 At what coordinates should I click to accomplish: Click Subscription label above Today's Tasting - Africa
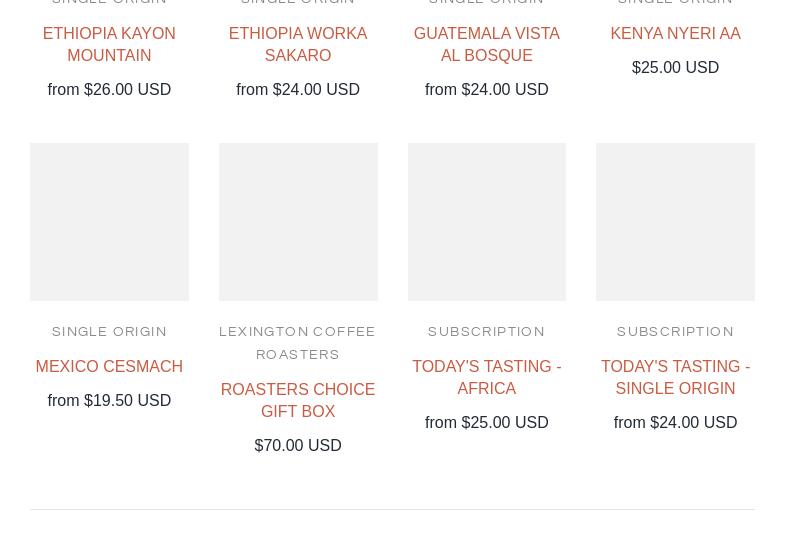(486, 332)
